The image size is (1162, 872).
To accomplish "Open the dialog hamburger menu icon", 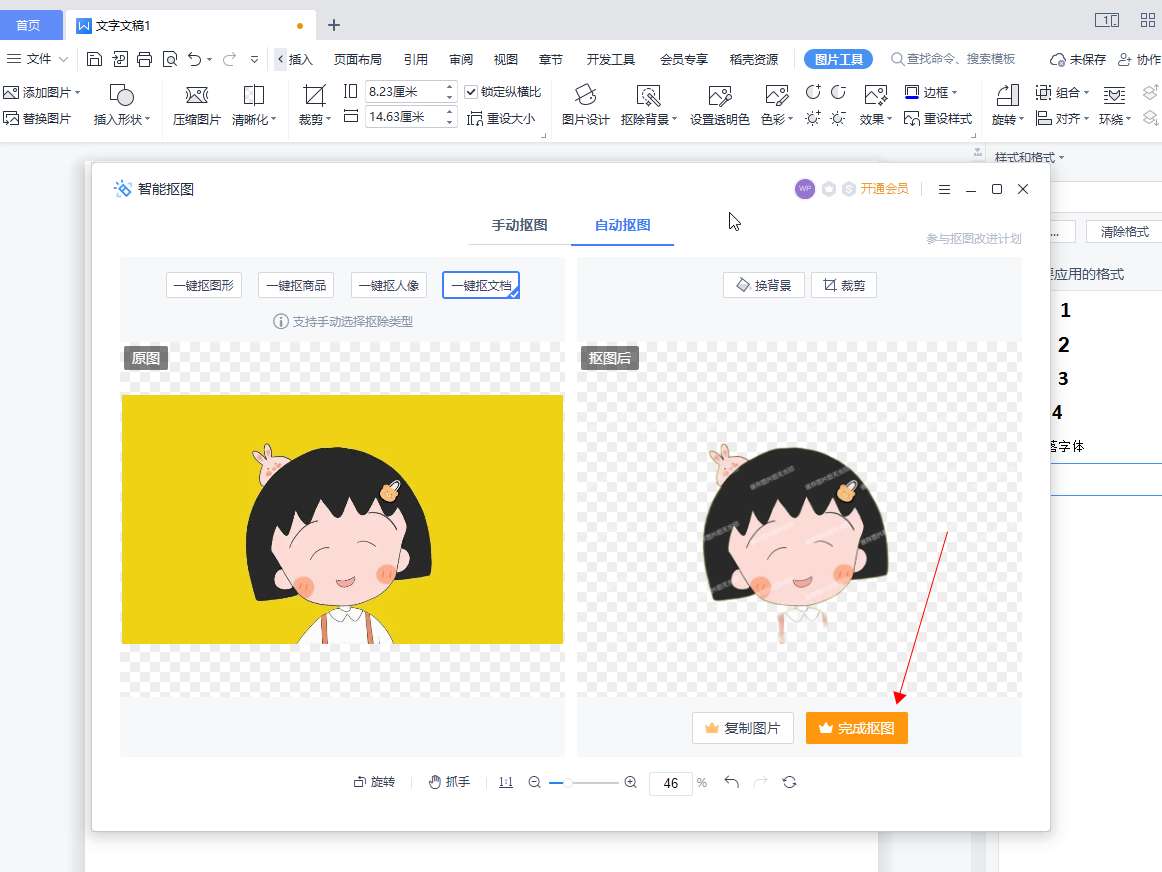I will pos(944,190).
